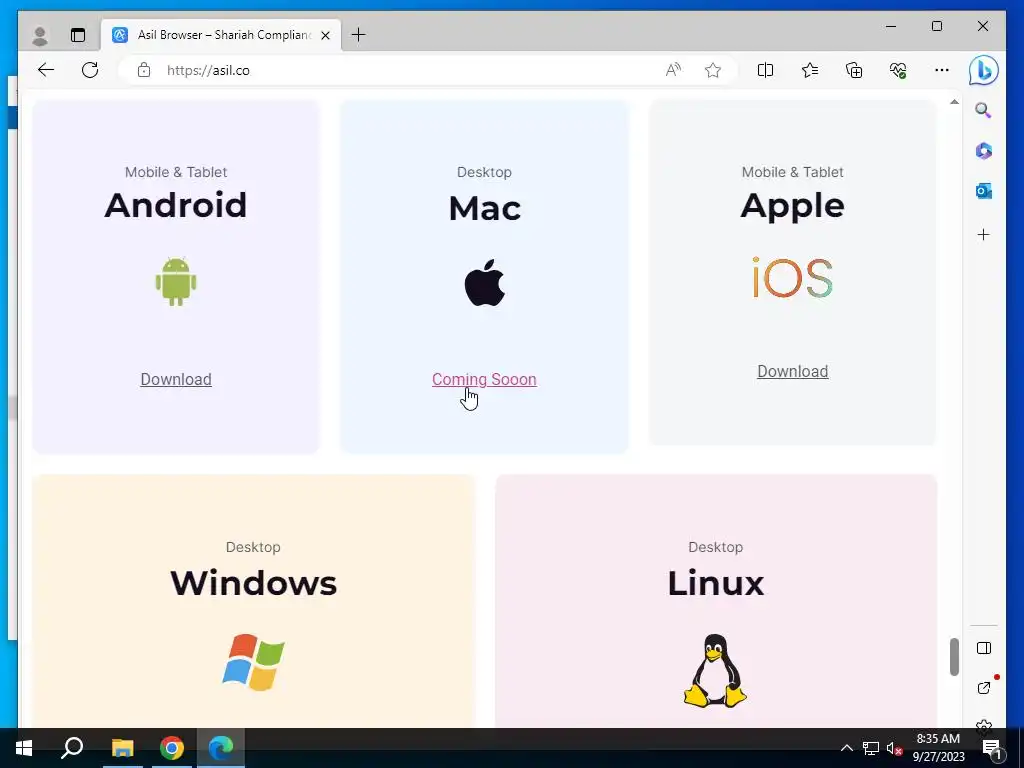Click the green Android robot logo

[176, 281]
